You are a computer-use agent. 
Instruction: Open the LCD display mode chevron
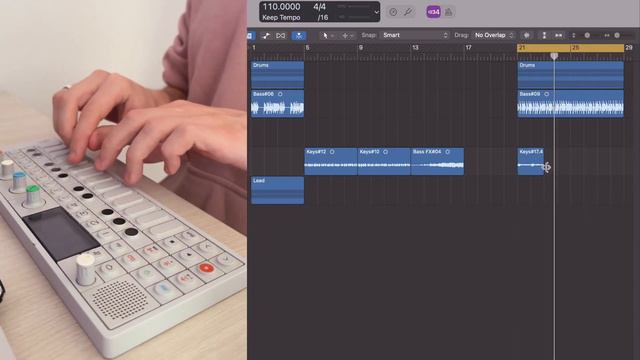click(x=376, y=12)
